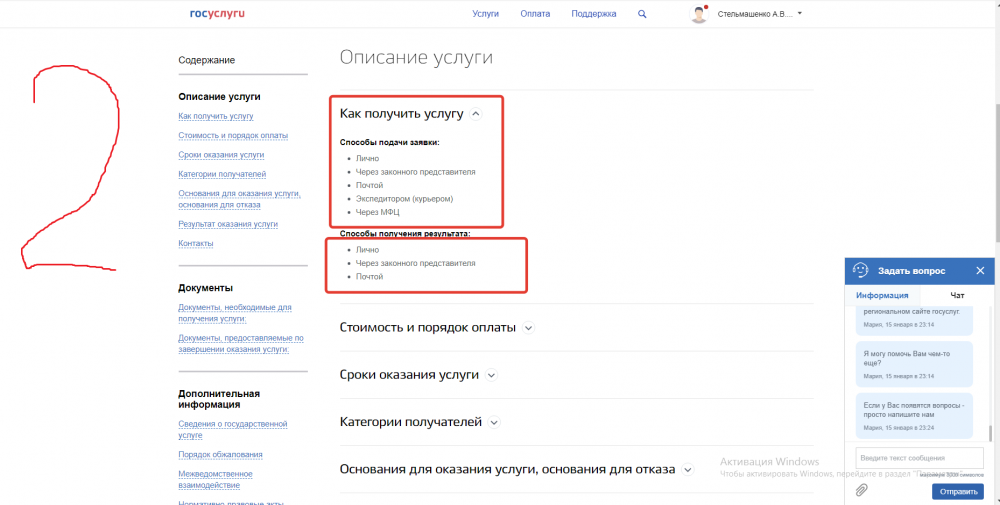The width and height of the screenshot is (1000, 505).
Task: Collapse the Как получить услугу section
Action: pos(476,114)
